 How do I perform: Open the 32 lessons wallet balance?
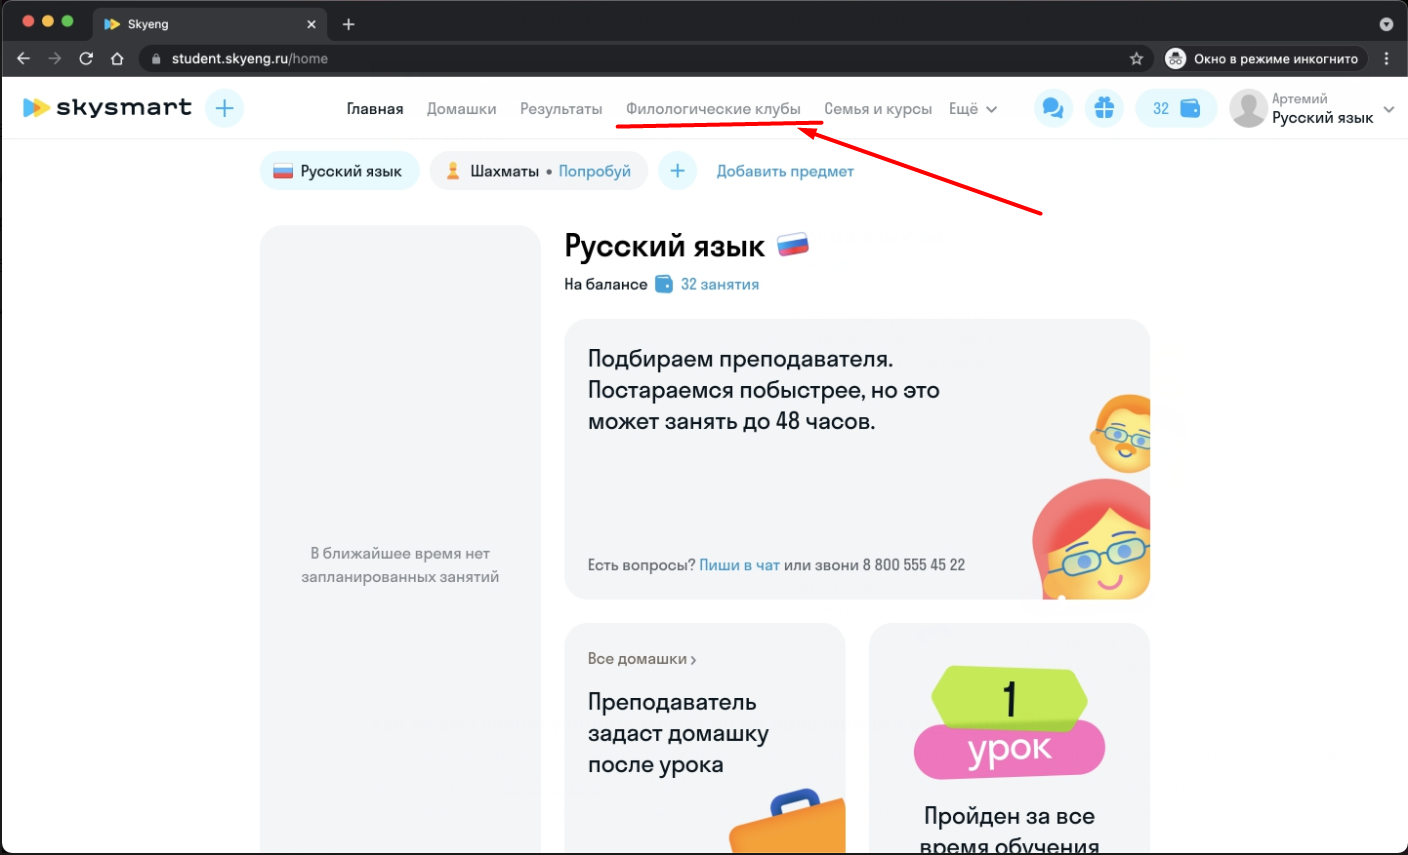pos(1176,108)
